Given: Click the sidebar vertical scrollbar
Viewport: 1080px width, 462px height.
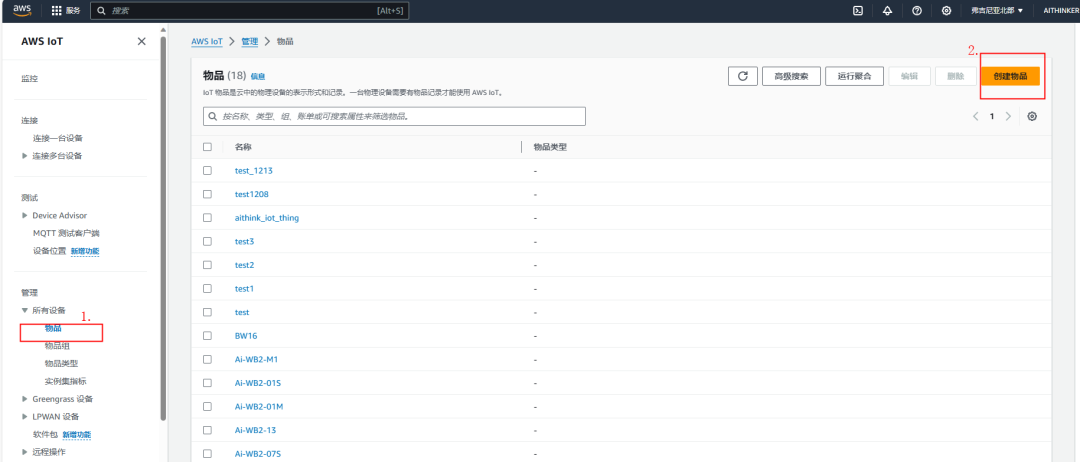Looking at the screenshot, I should tap(163, 227).
